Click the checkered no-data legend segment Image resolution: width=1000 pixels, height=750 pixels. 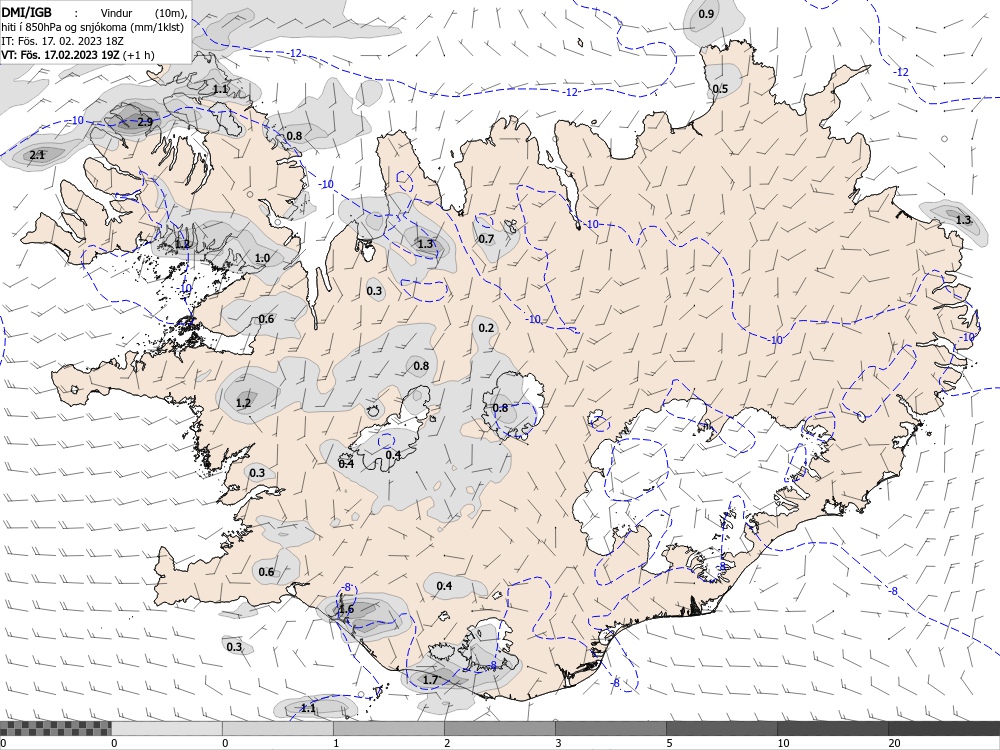55,728
